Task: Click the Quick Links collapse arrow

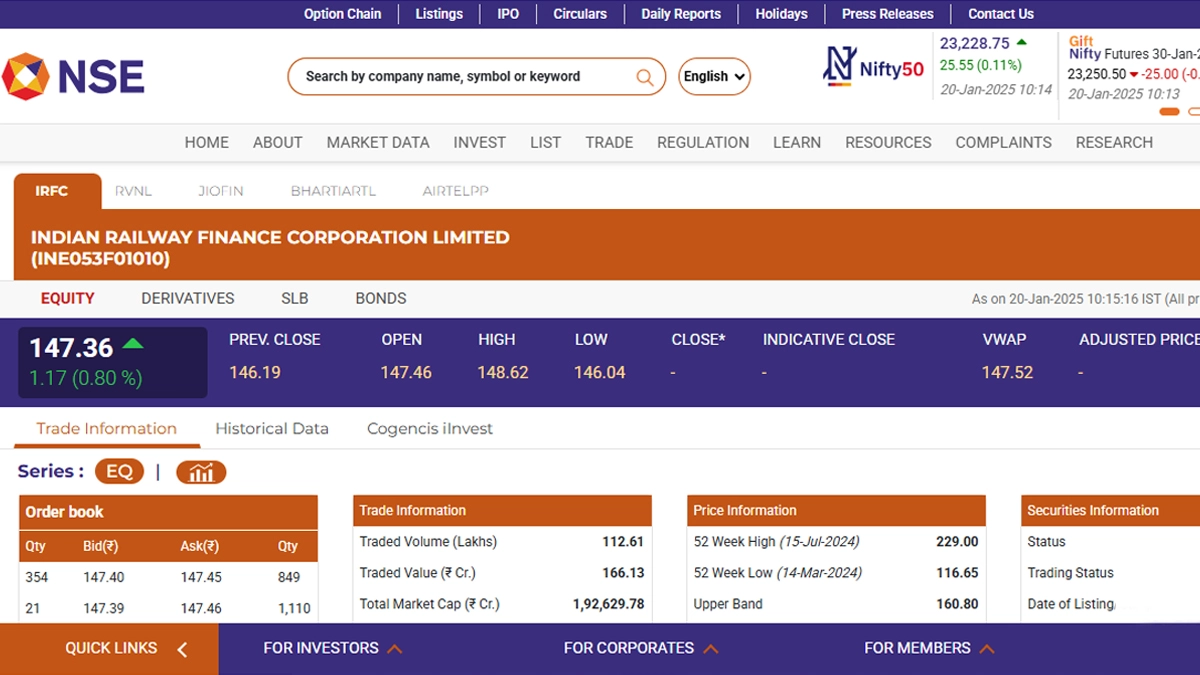Action: [x=182, y=649]
